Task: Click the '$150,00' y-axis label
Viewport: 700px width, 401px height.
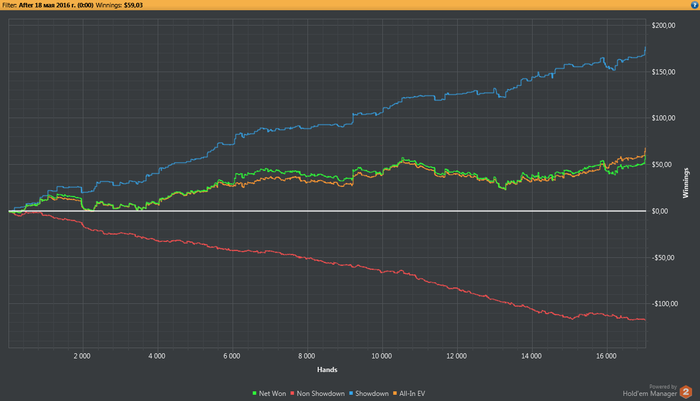Action: tap(663, 72)
